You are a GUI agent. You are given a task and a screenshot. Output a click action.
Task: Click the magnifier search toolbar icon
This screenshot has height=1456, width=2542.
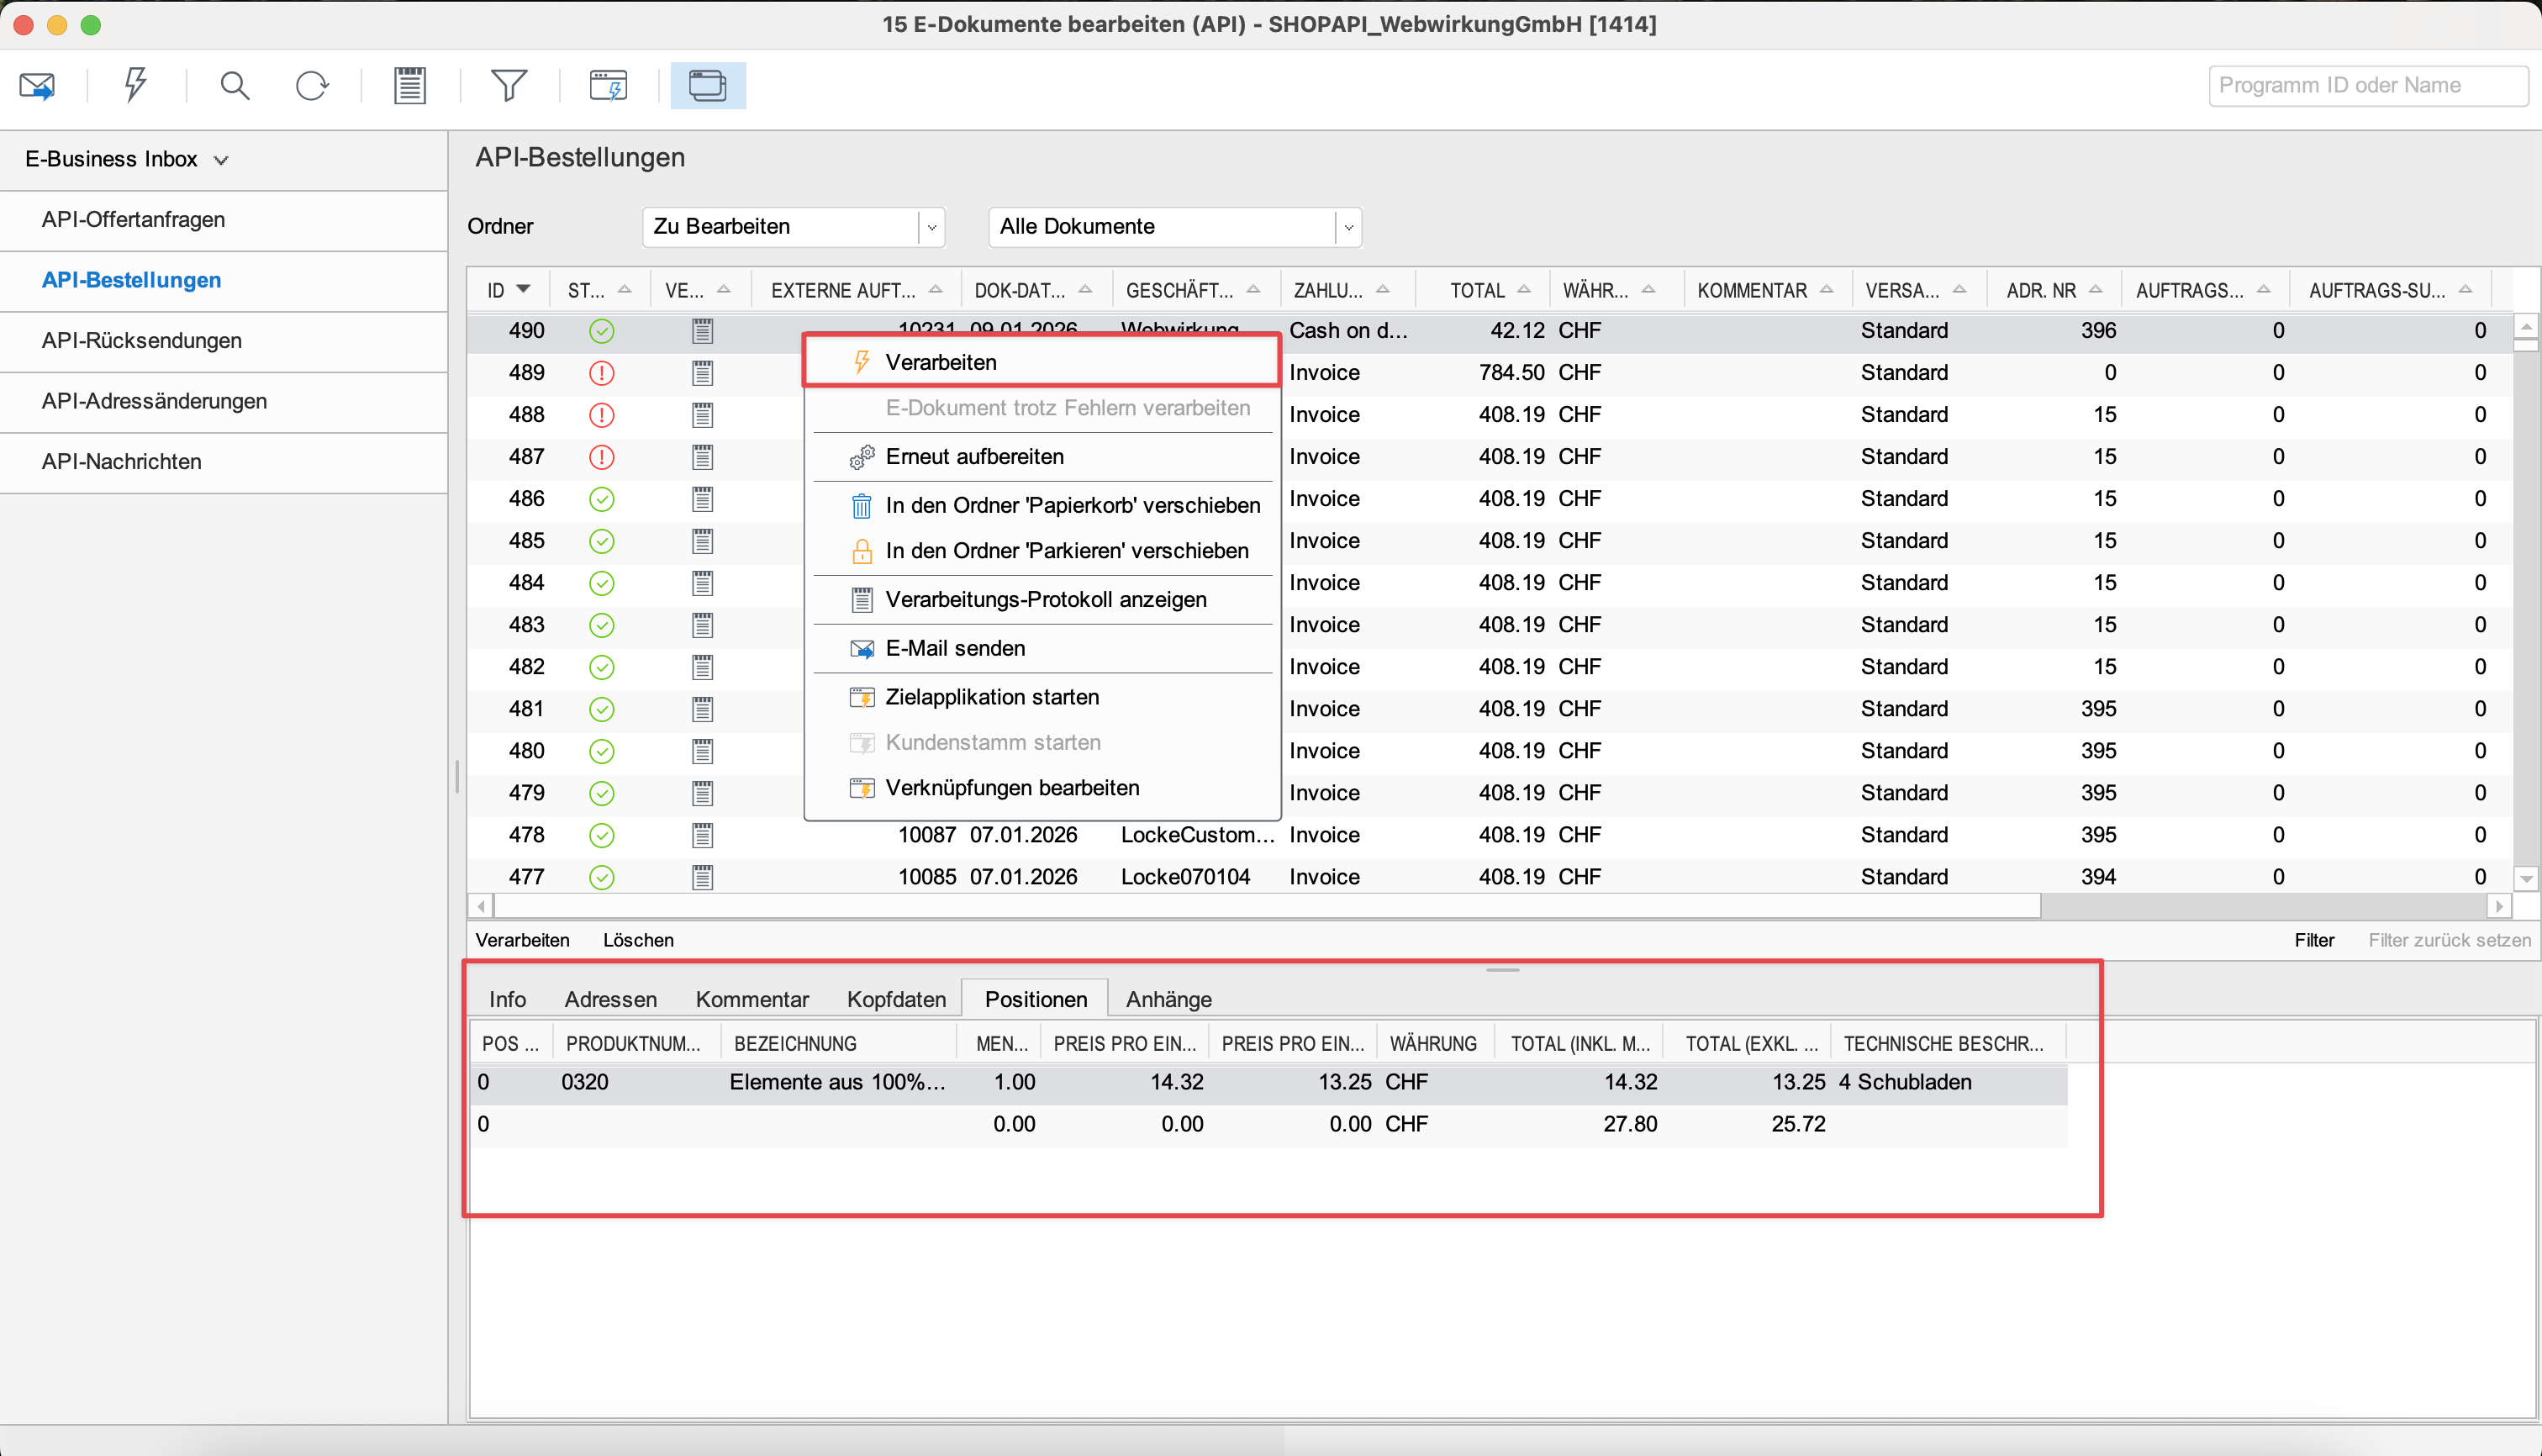pyautogui.click(x=234, y=86)
